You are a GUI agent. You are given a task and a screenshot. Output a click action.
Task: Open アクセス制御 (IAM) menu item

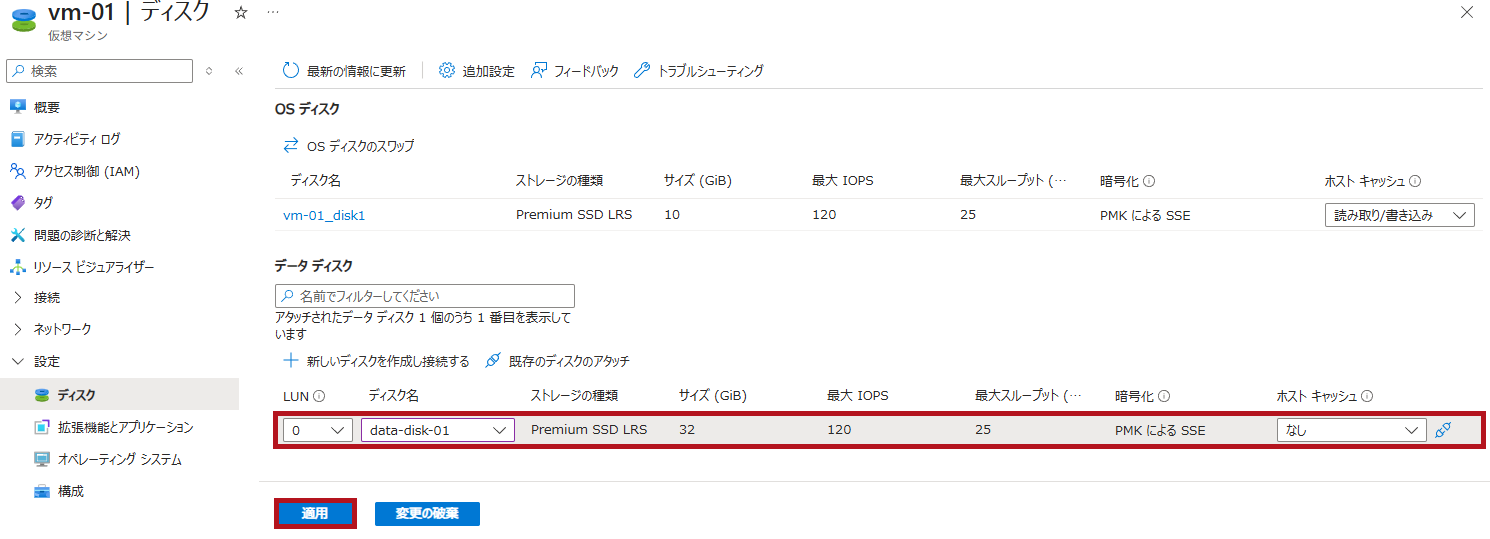86,171
